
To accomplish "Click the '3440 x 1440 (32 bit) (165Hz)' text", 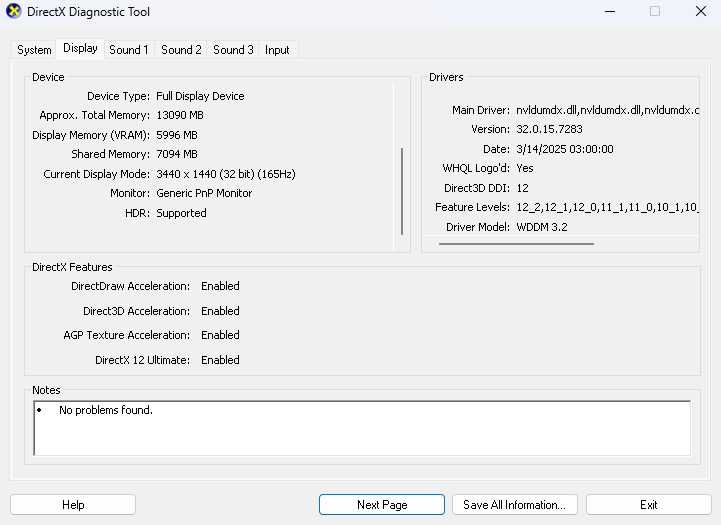I will click(x=226, y=174).
